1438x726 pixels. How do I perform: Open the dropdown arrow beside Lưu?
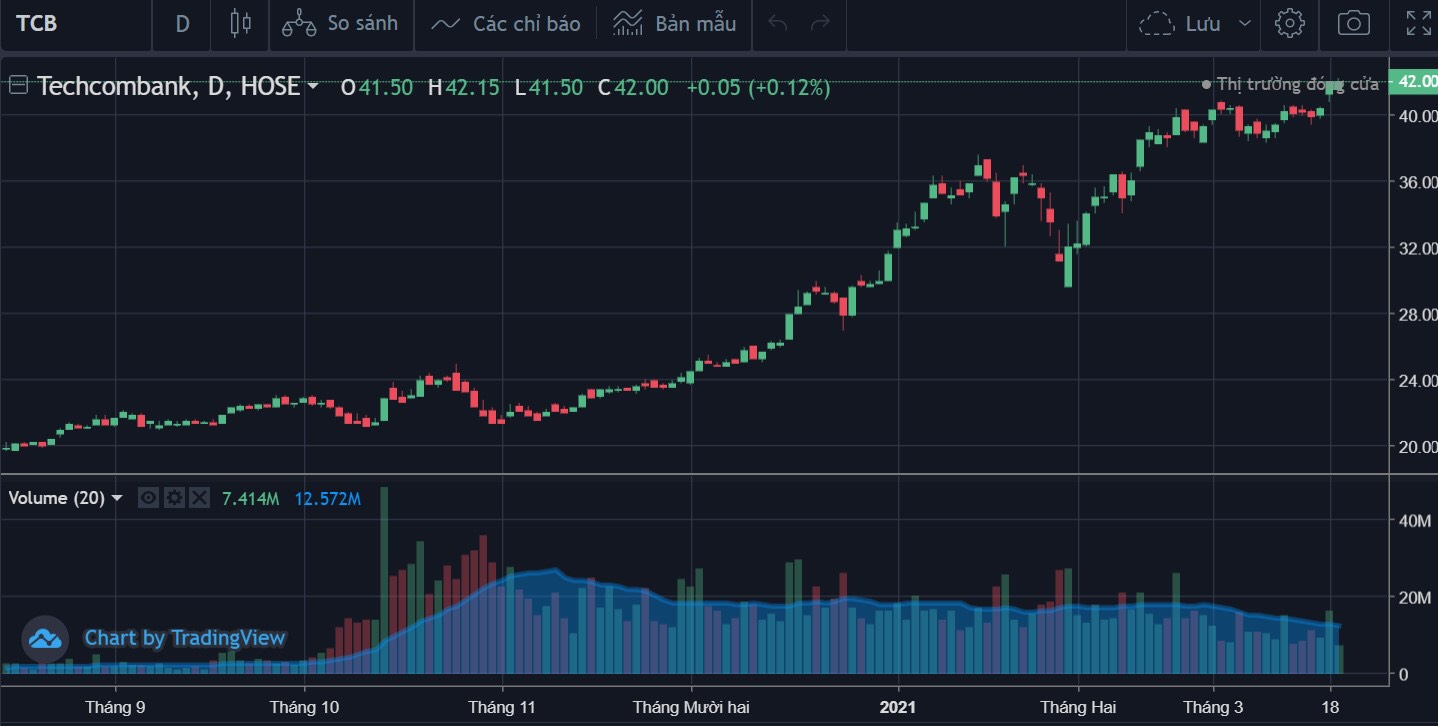tap(1244, 23)
